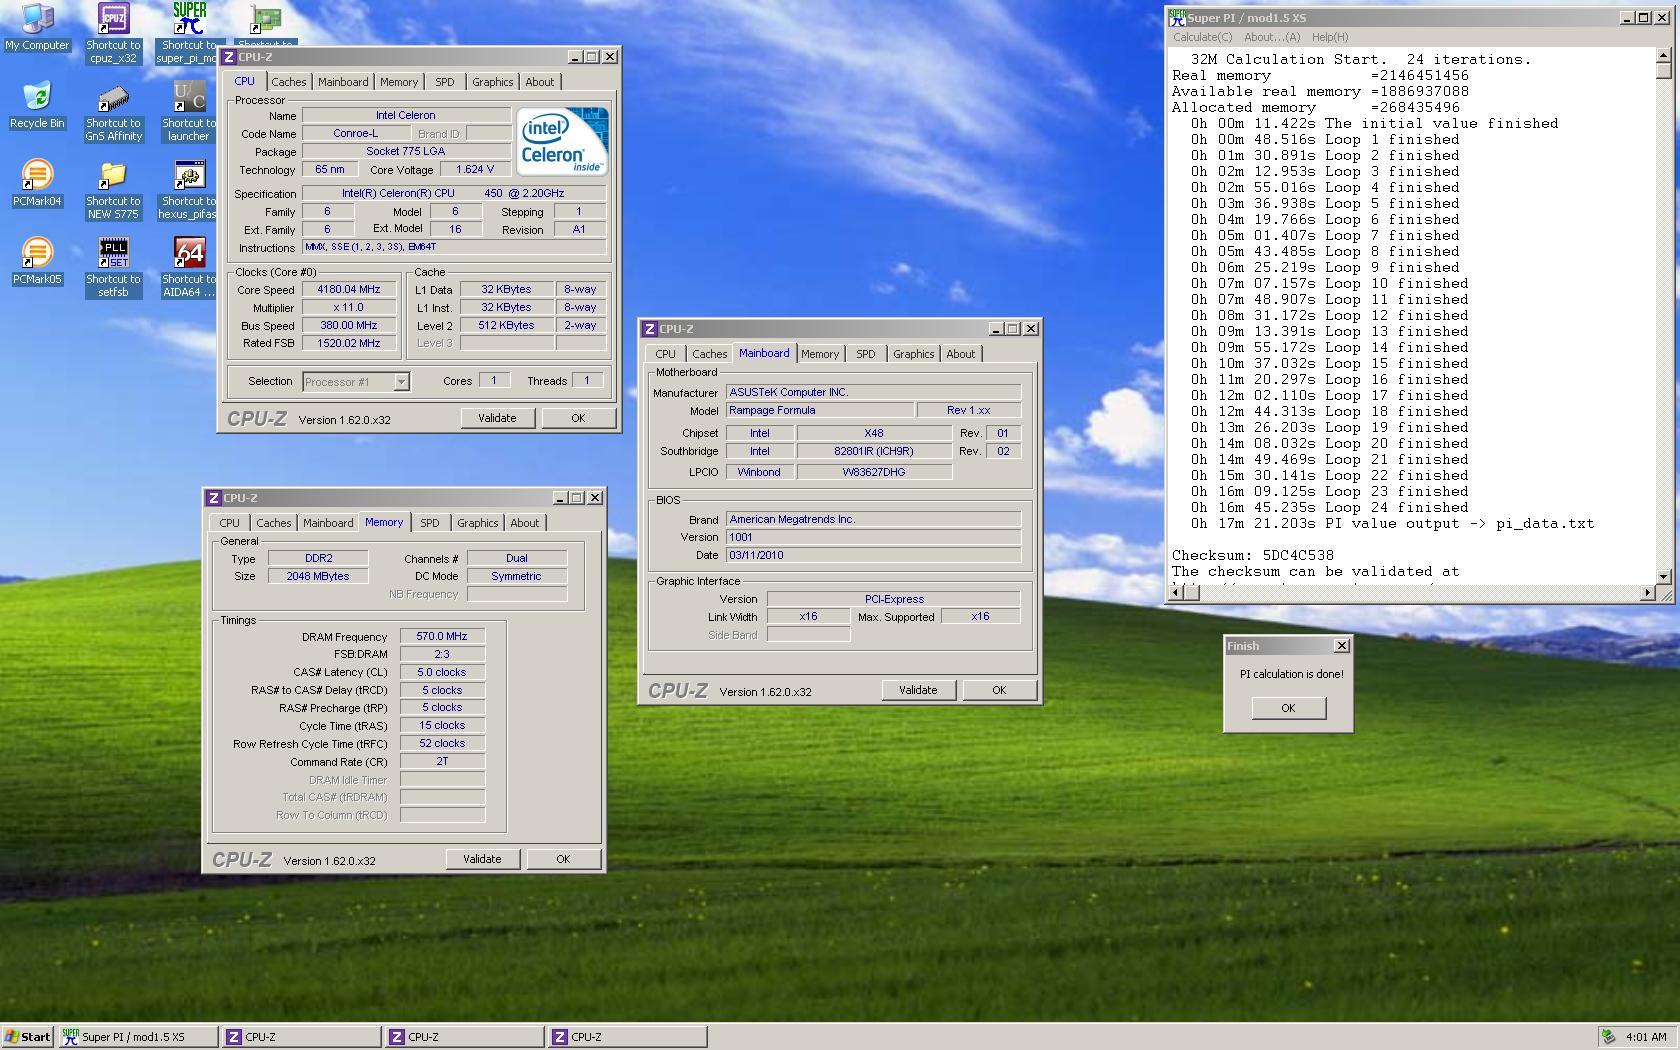Select Super PI taskbar button
Image resolution: width=1680 pixels, height=1050 pixels.
tap(138, 1037)
